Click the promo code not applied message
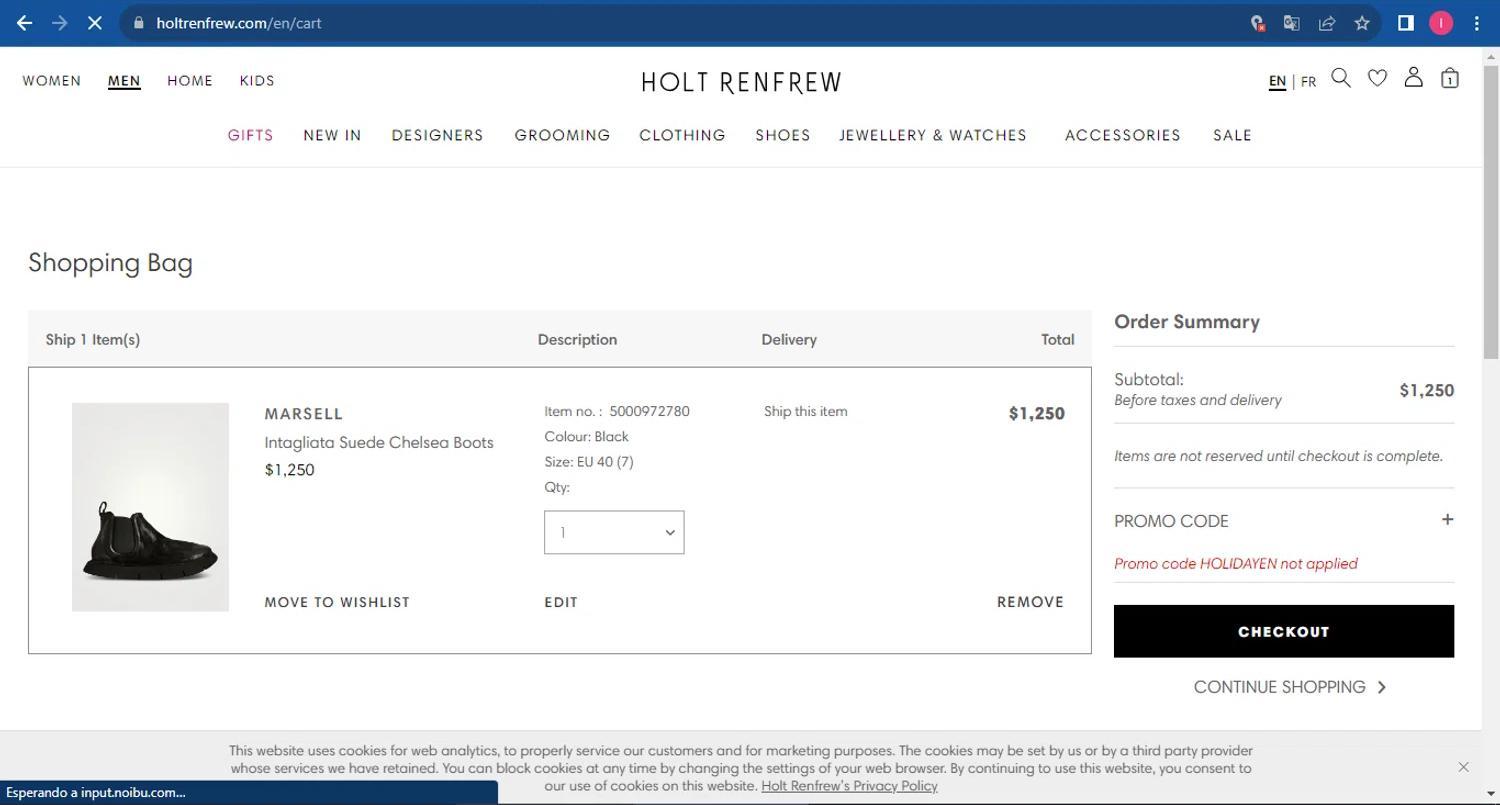Screen dimensions: 1500x805 1236,564
